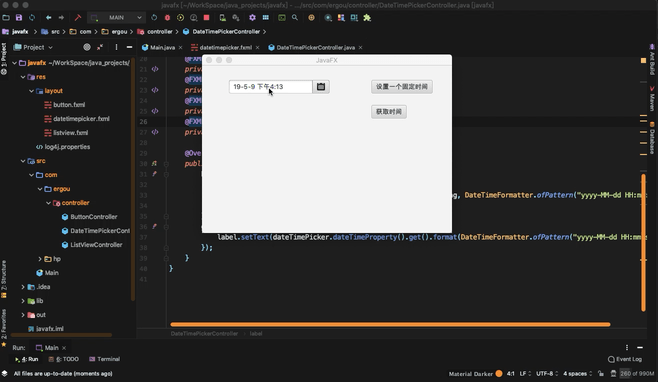Click the Run with Coverage icon
Screen dimensions: 658x382
tap(180, 18)
